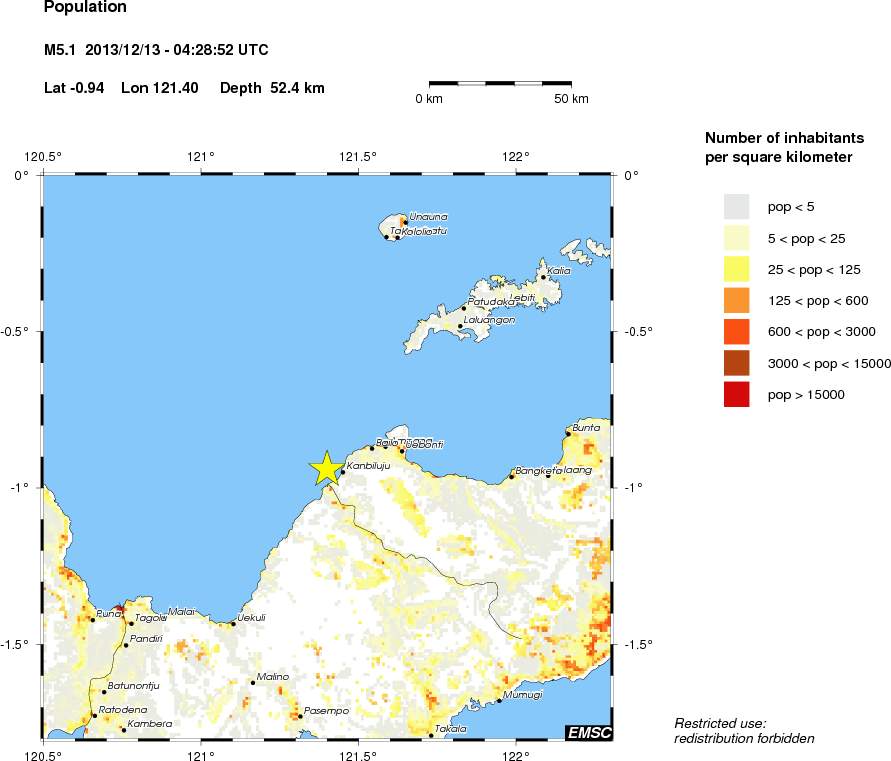Click the 'Takala' town label
Viewport: 891px width, 761px height.
(451, 729)
